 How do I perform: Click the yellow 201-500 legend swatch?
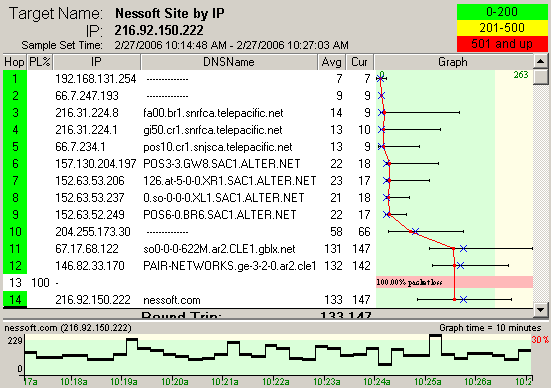502,28
